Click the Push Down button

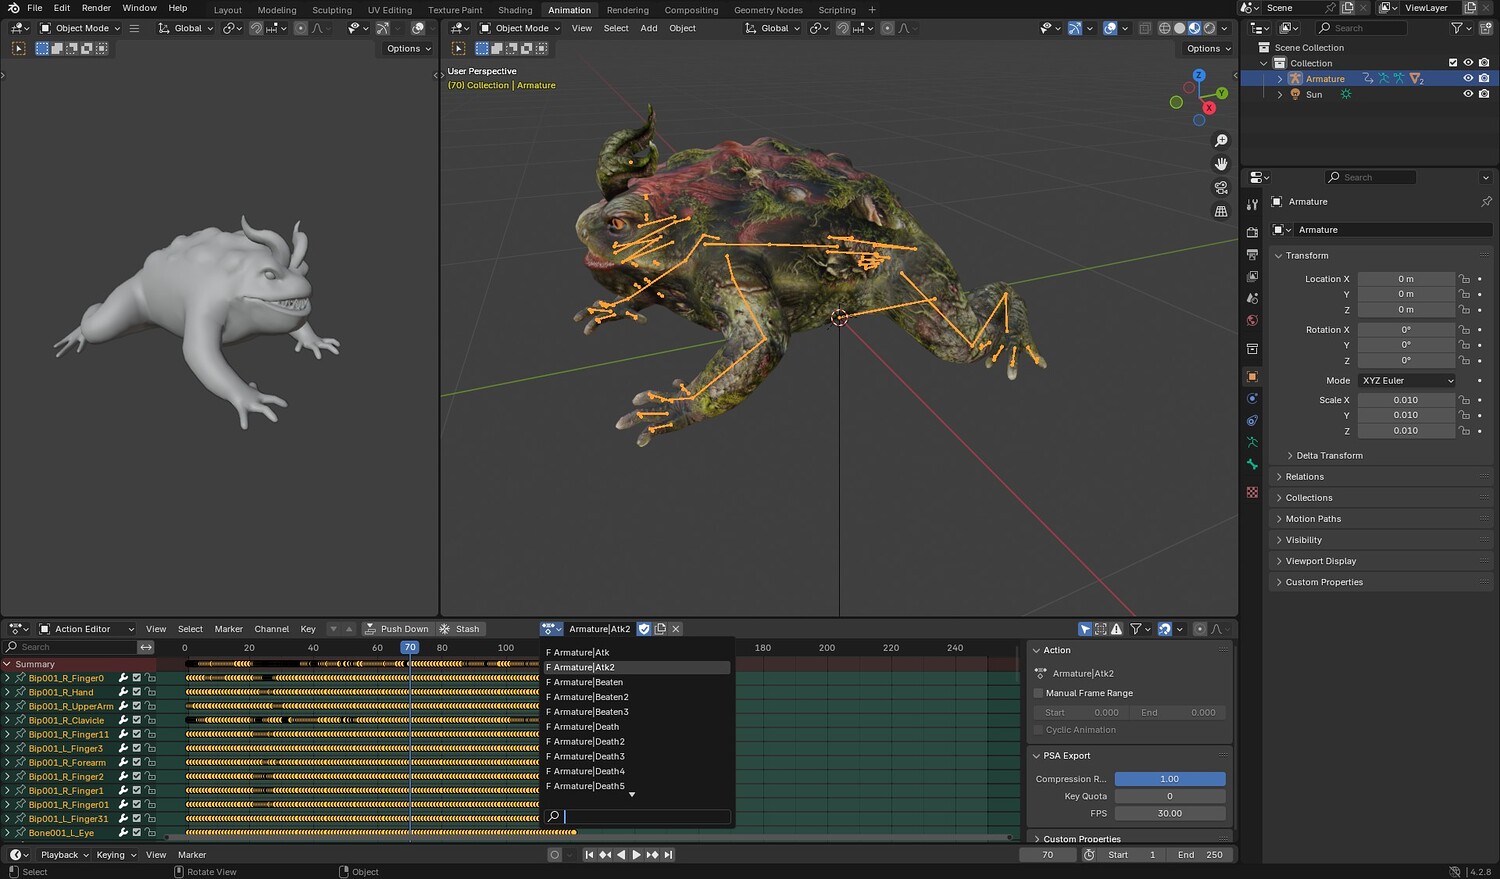pyautogui.click(x=397, y=629)
